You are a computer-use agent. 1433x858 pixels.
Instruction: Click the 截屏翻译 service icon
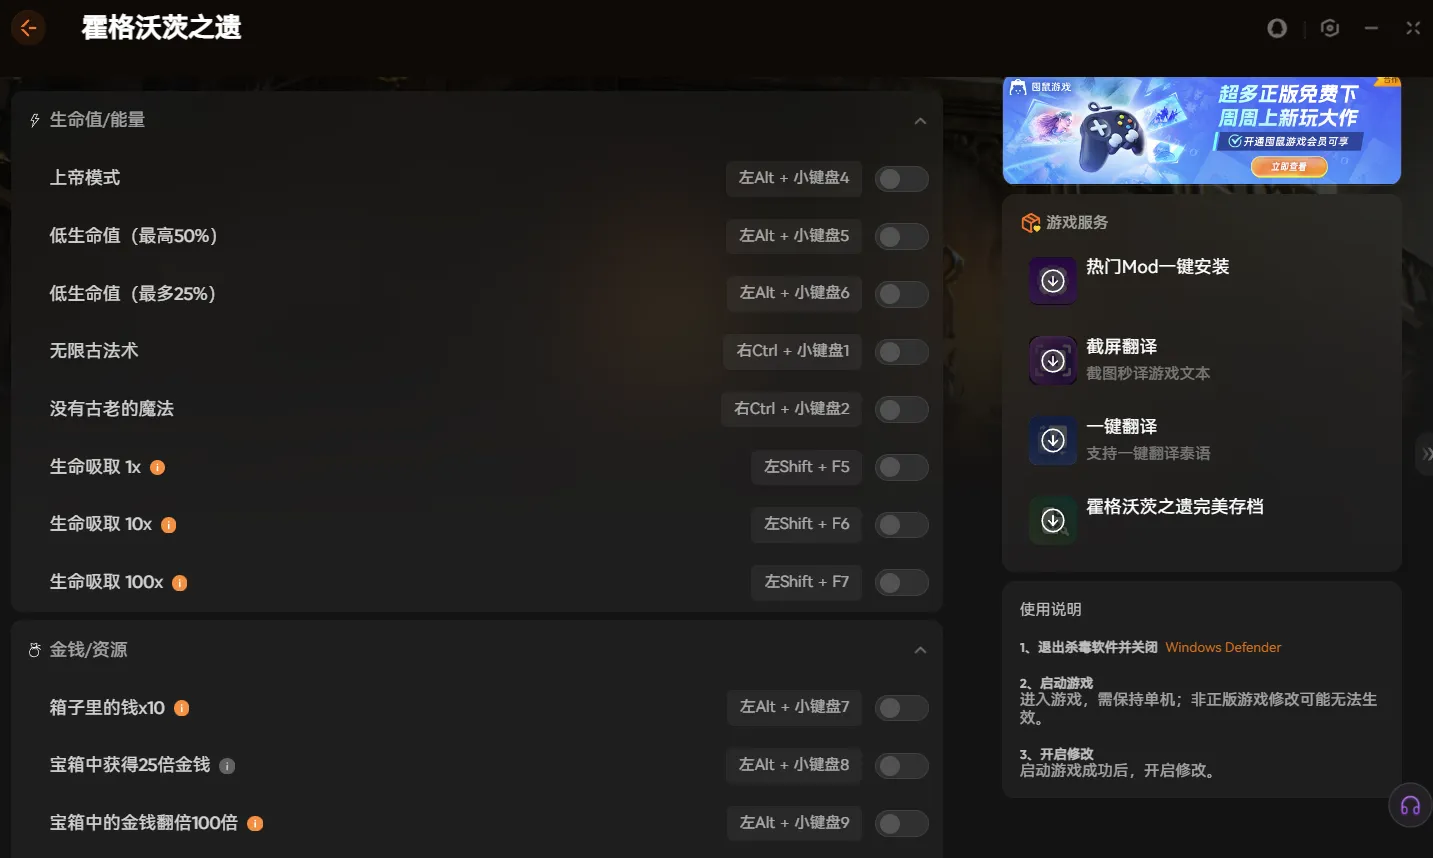(1052, 361)
